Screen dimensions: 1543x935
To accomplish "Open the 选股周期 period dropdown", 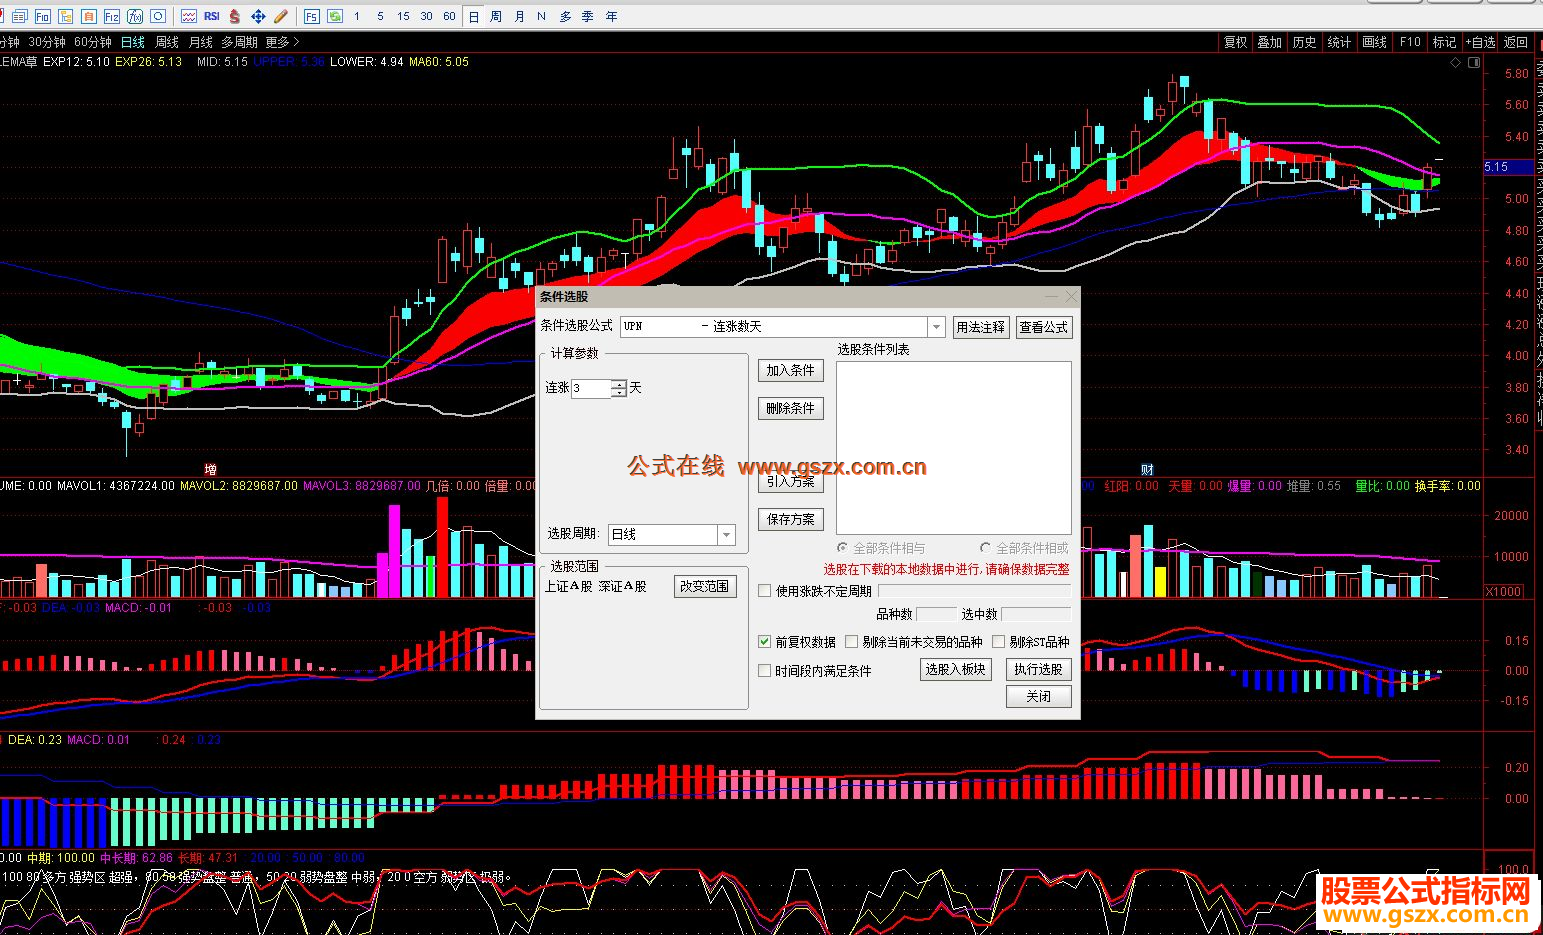I will 727,535.
